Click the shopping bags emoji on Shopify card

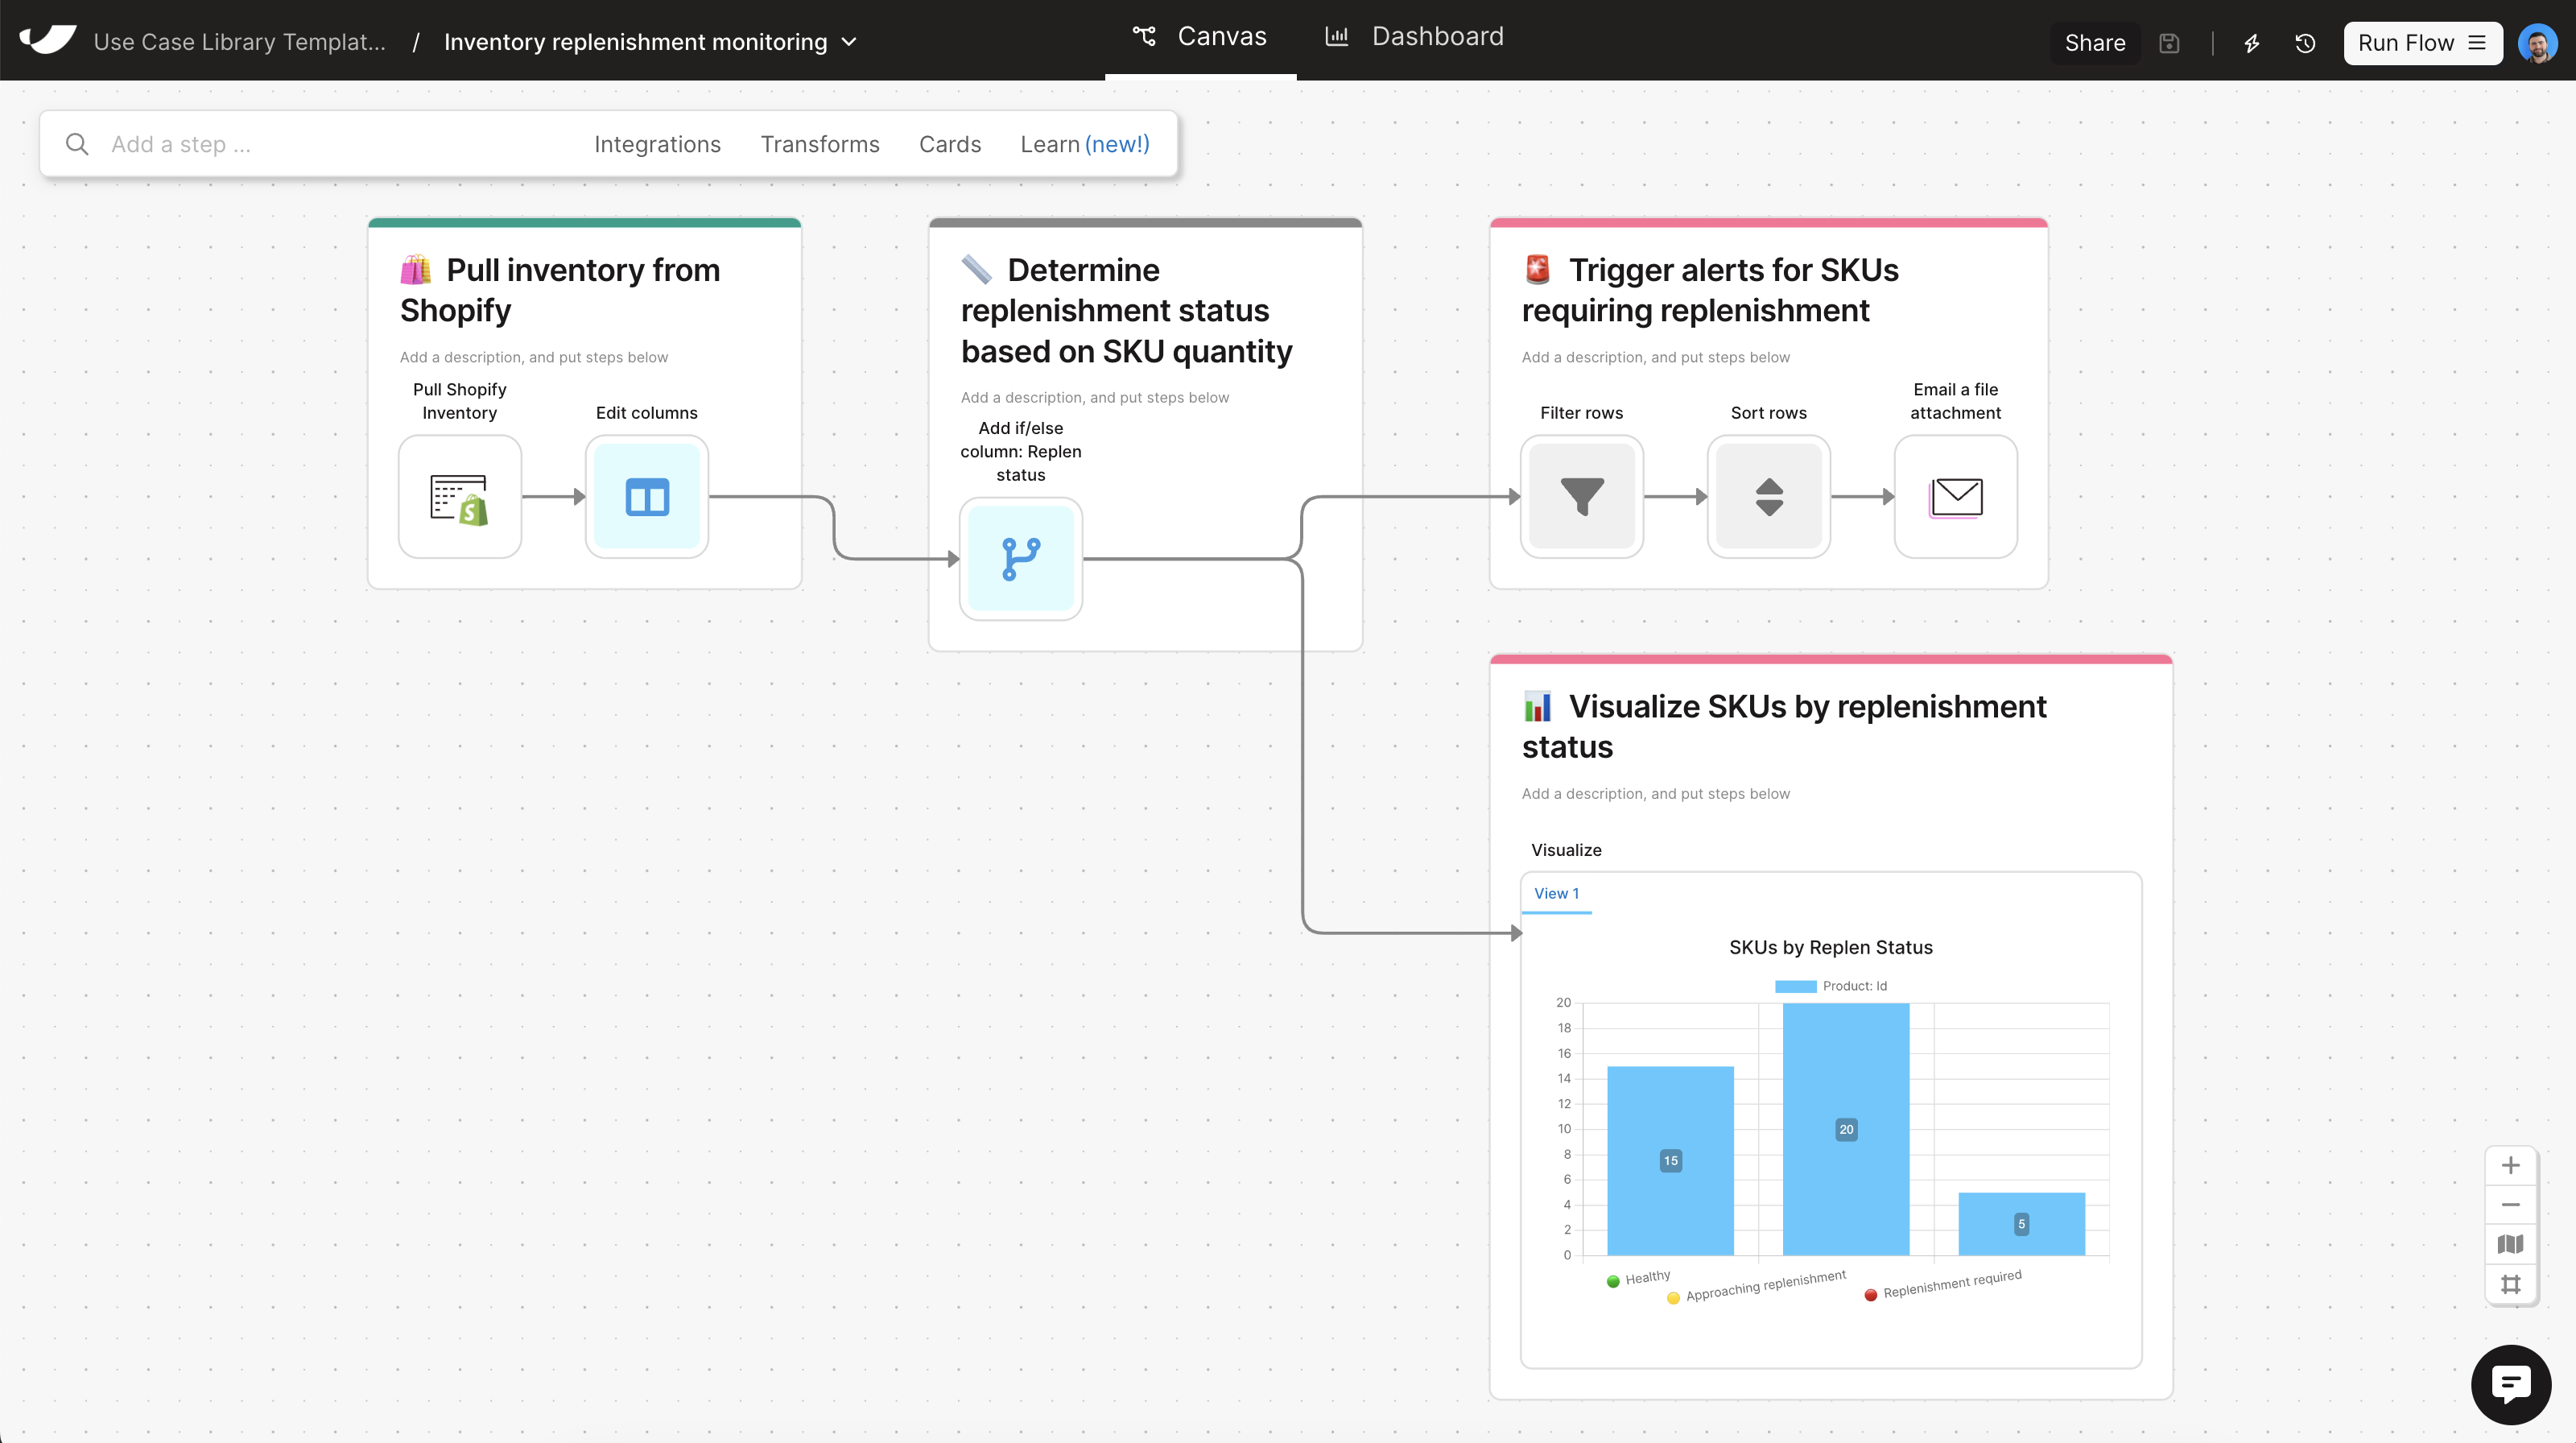point(415,269)
